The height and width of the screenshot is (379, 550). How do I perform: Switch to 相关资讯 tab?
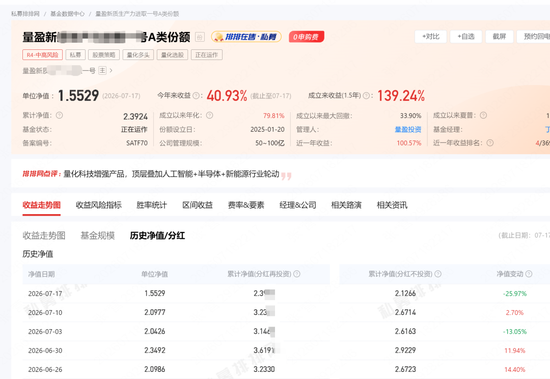tap(392, 205)
